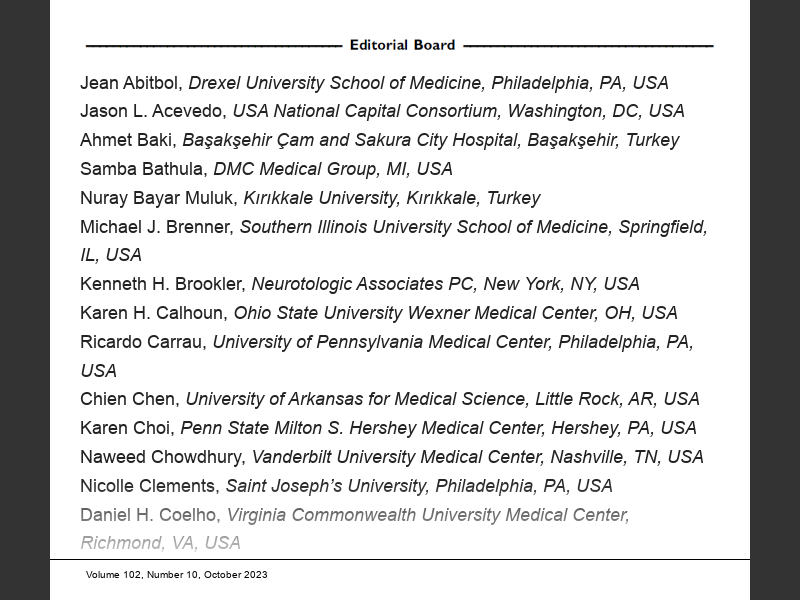Click Neurotologic Associates PC affiliation text
Image resolution: width=800 pixels, height=600 pixels.
362,284
